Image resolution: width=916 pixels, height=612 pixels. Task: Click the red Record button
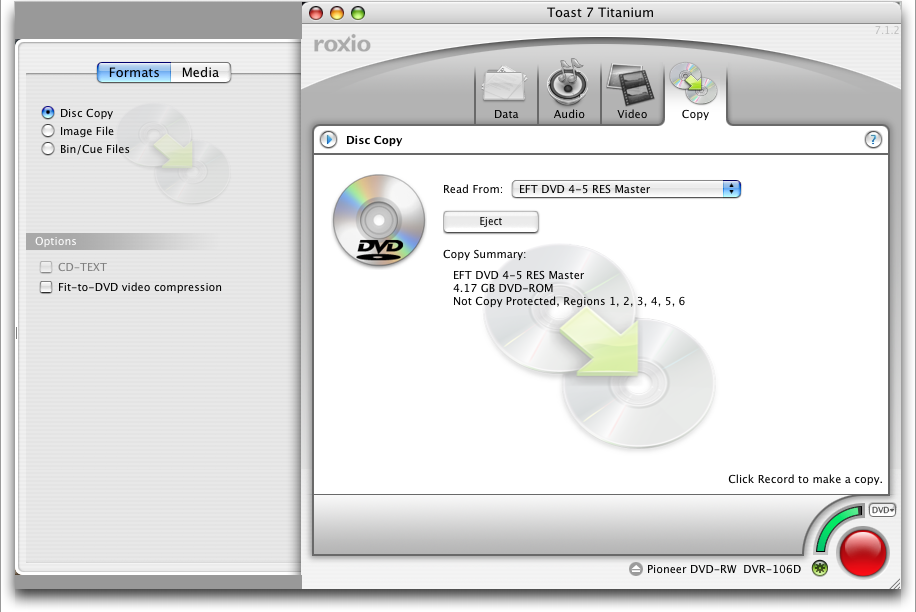(863, 552)
